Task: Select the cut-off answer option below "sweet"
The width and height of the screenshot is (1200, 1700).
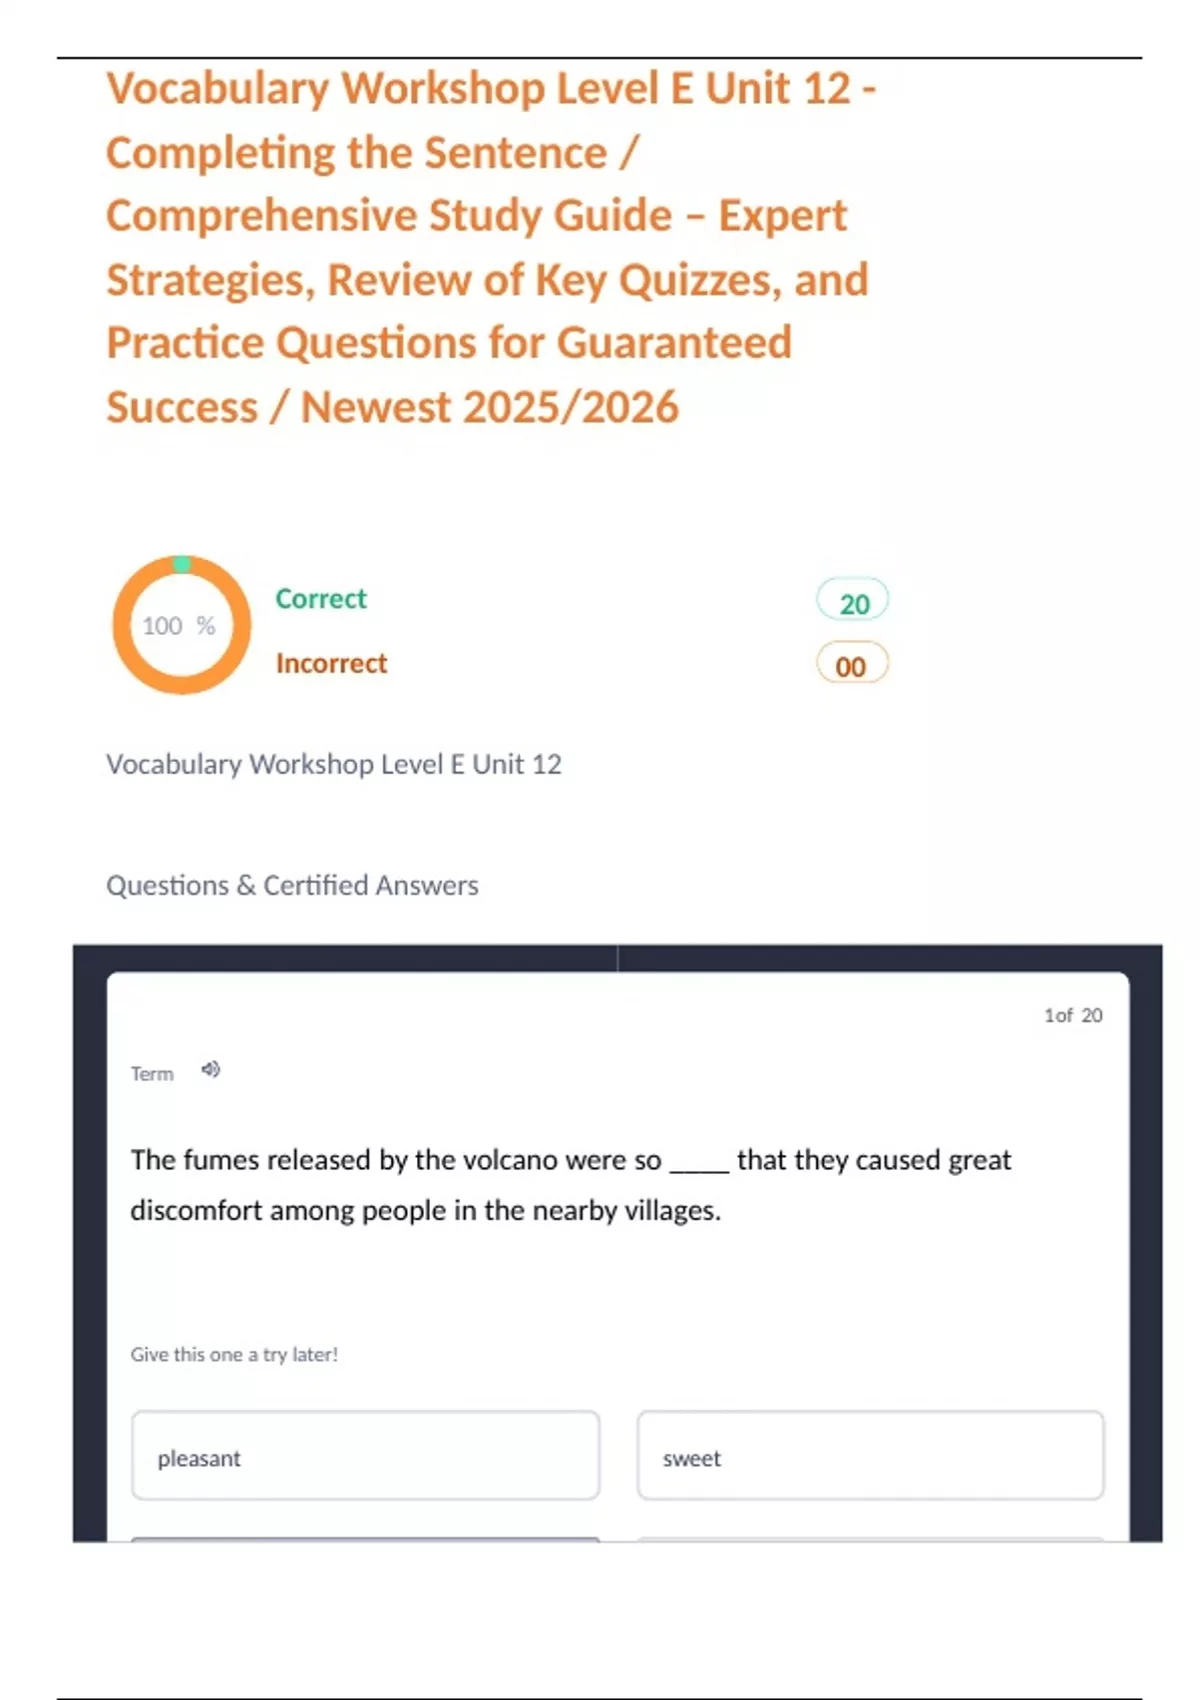Action: (870, 1538)
